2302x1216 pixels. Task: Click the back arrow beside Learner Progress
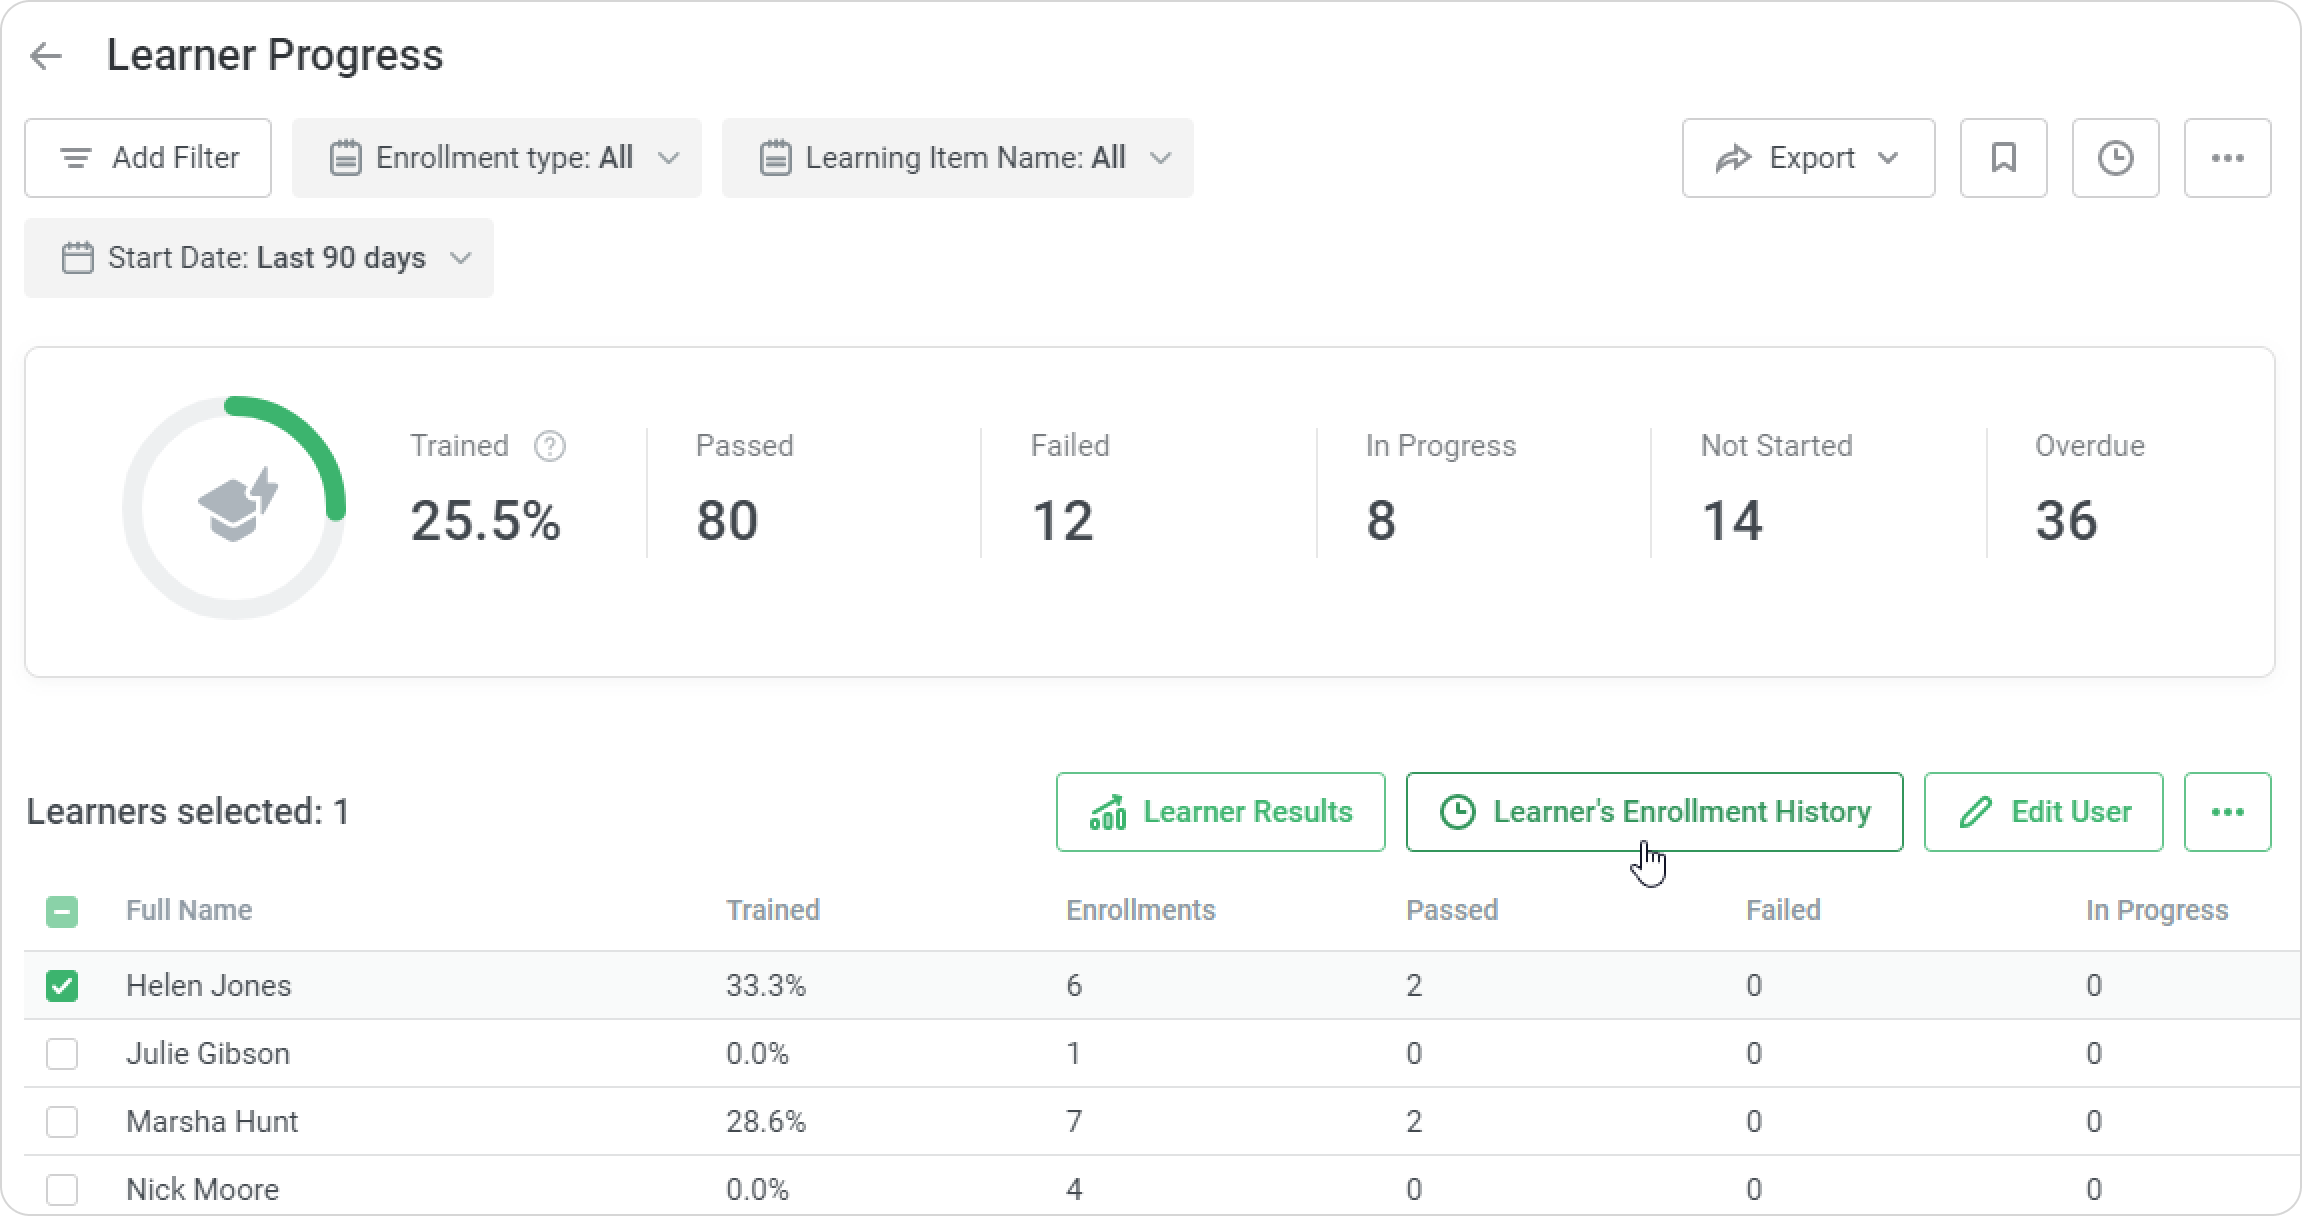[x=46, y=56]
